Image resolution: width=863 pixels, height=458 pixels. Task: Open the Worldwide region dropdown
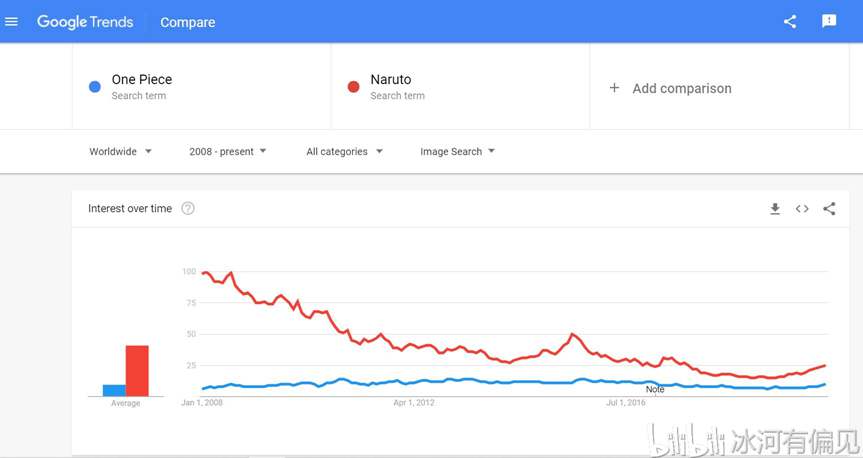coord(120,151)
